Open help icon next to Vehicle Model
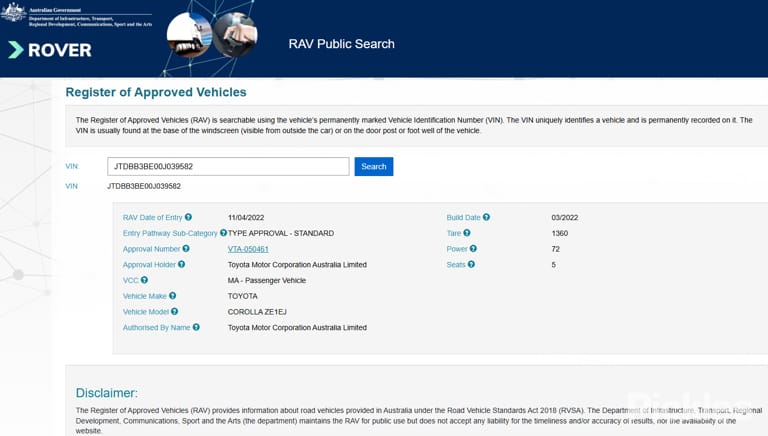The width and height of the screenshot is (768, 436). (x=174, y=311)
